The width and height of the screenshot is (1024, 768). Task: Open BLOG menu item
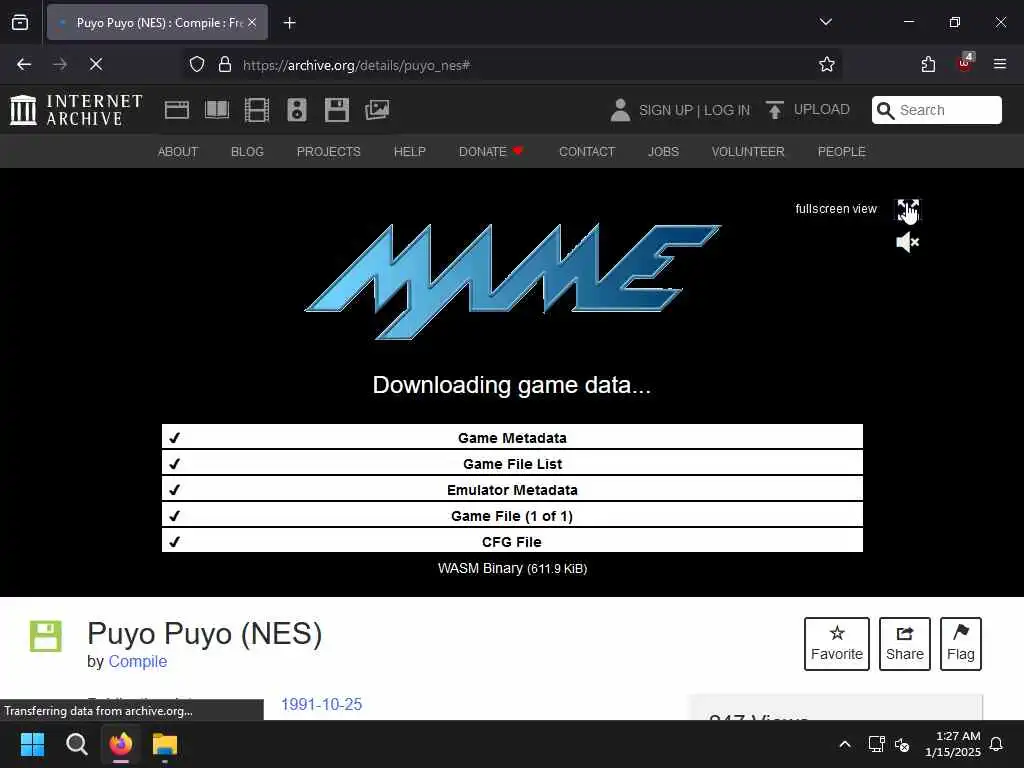click(247, 152)
